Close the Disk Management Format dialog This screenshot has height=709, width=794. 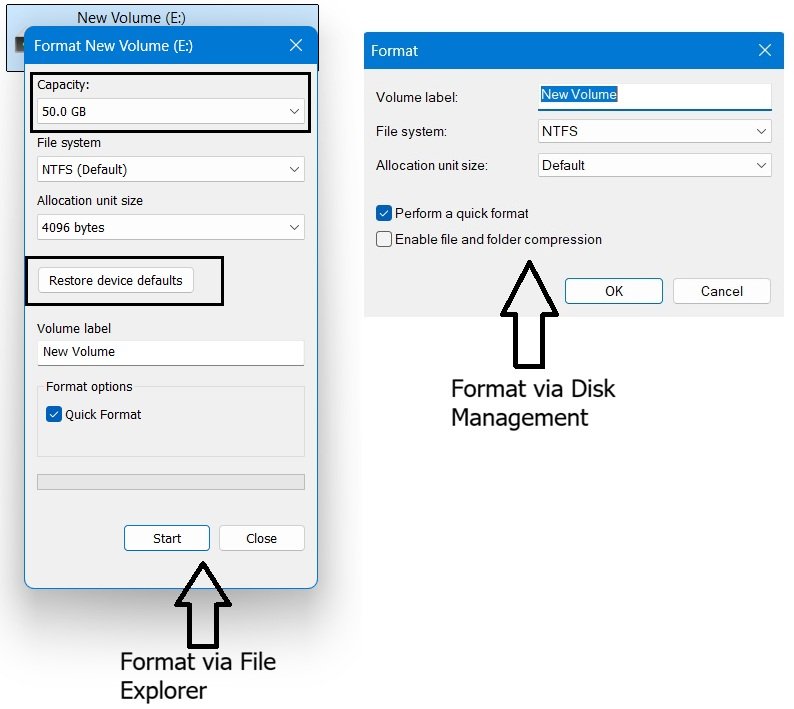[x=765, y=50]
